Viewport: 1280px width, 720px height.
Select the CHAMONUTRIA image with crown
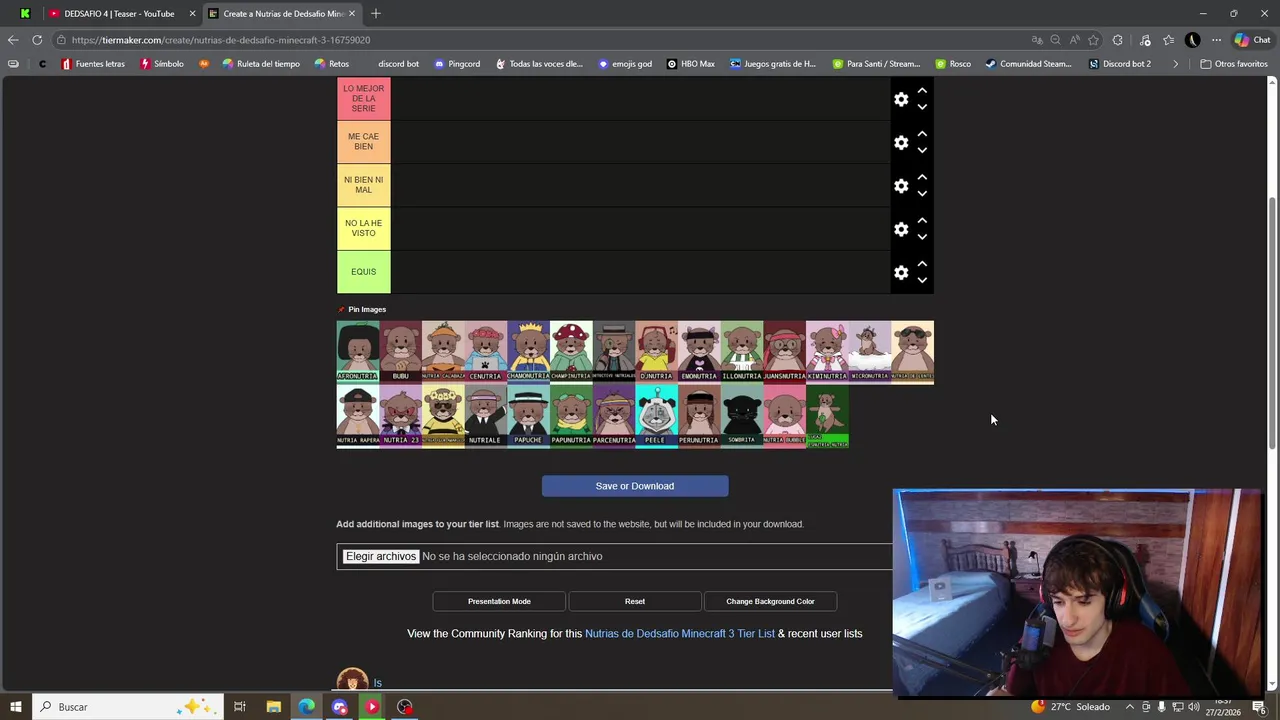coord(528,351)
